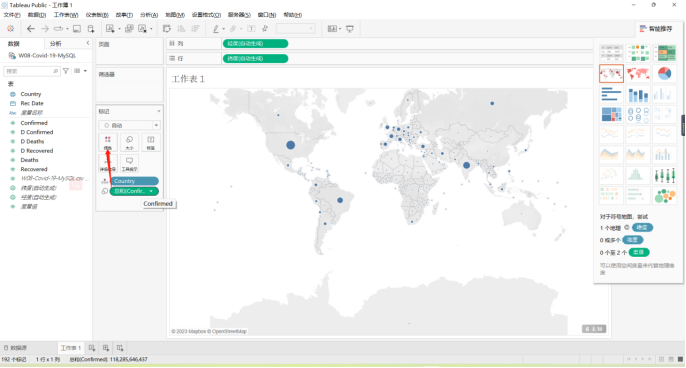Viewport: 686px width, 368px height.
Task: Click the save icon in toolbar
Action: click(77, 29)
